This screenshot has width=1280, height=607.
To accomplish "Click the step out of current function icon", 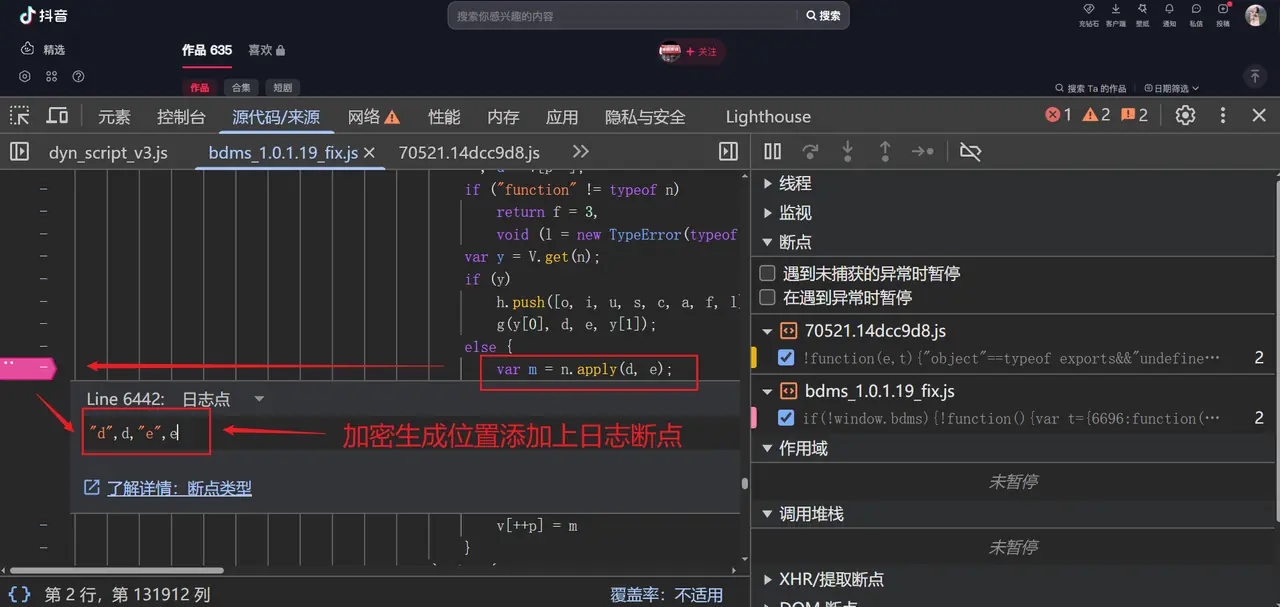I will tap(884, 151).
